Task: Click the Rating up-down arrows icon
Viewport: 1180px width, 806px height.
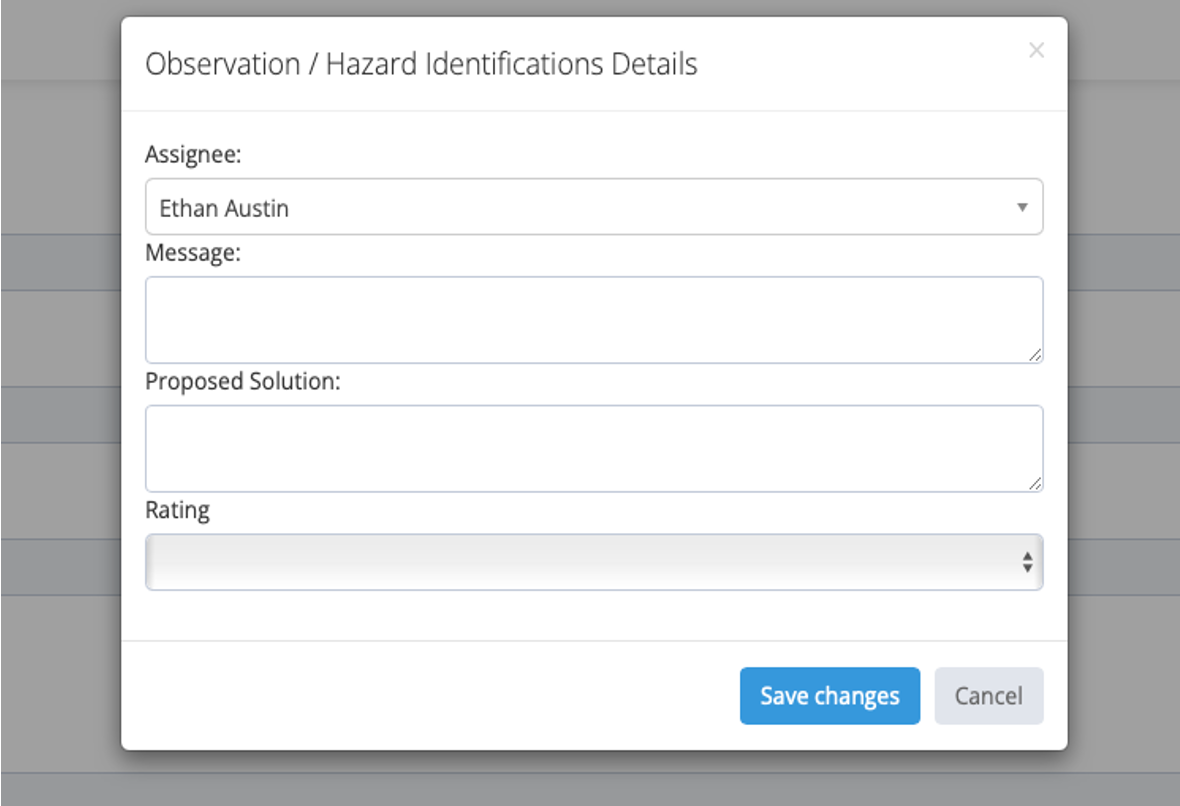Action: [x=1027, y=562]
